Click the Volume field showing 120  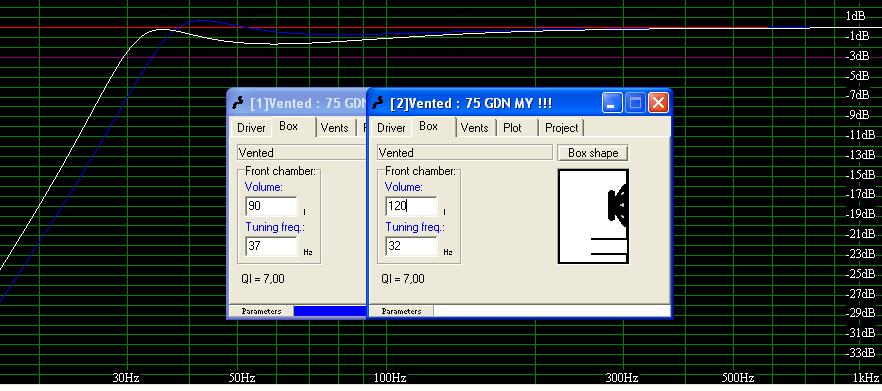point(411,206)
